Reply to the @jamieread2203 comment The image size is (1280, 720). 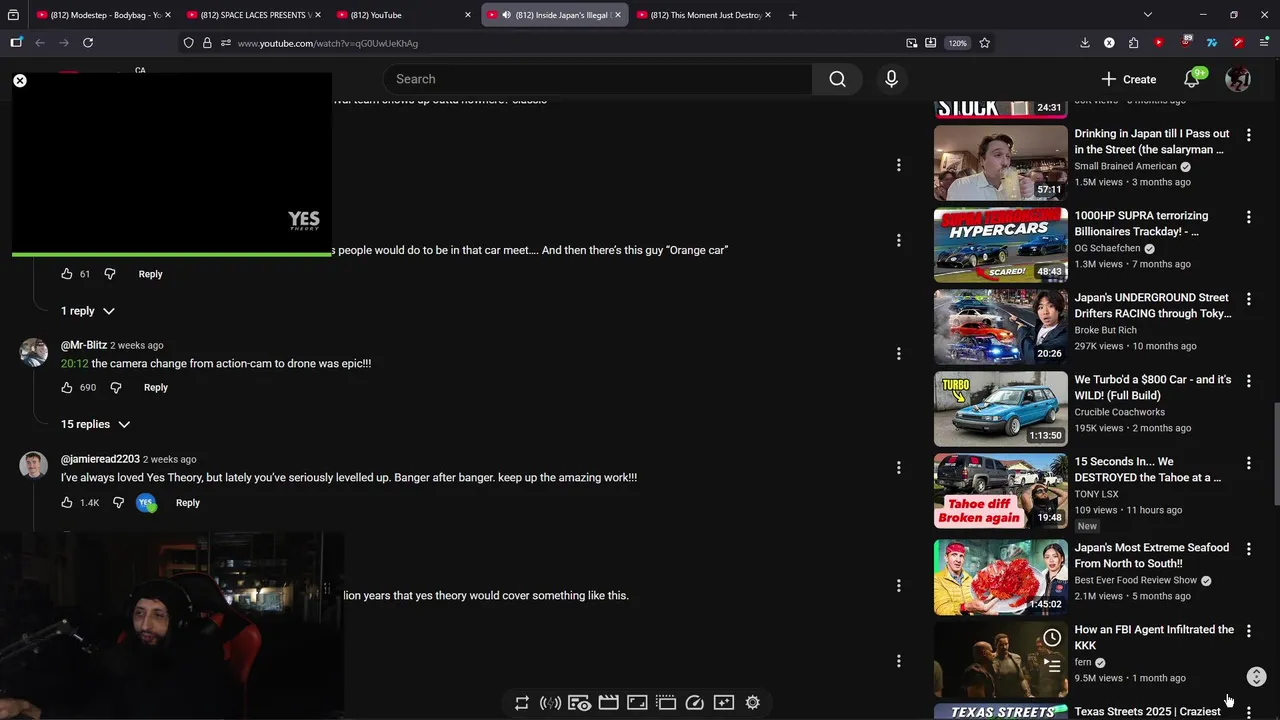pos(188,503)
